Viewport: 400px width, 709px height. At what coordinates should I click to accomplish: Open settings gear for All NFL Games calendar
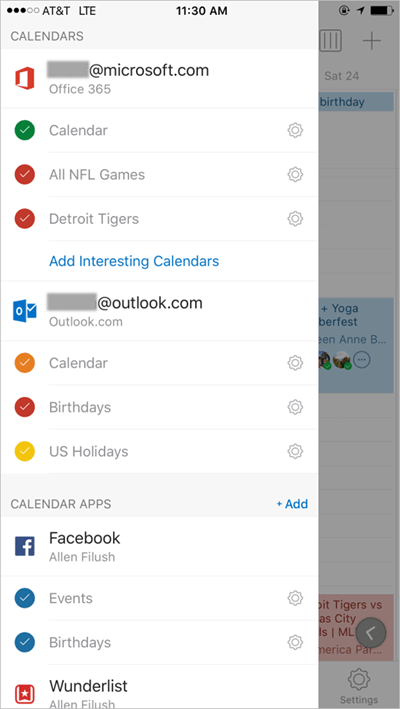point(295,174)
